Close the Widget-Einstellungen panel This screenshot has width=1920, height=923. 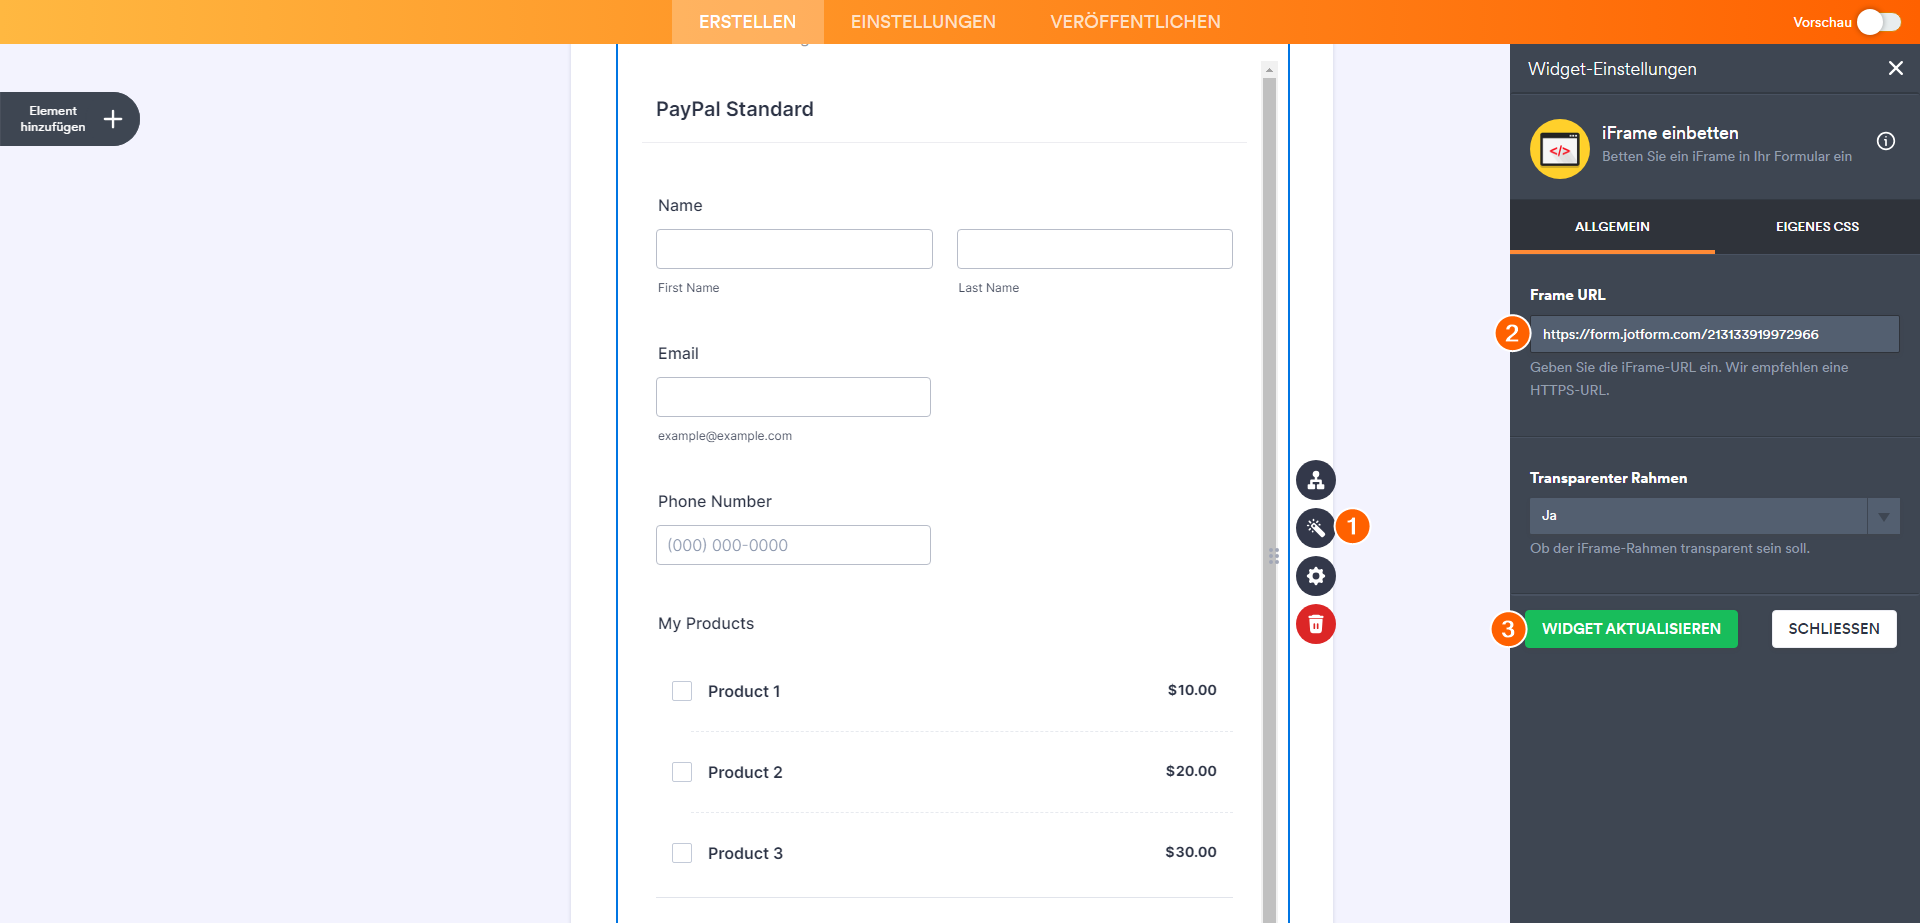pyautogui.click(x=1895, y=68)
